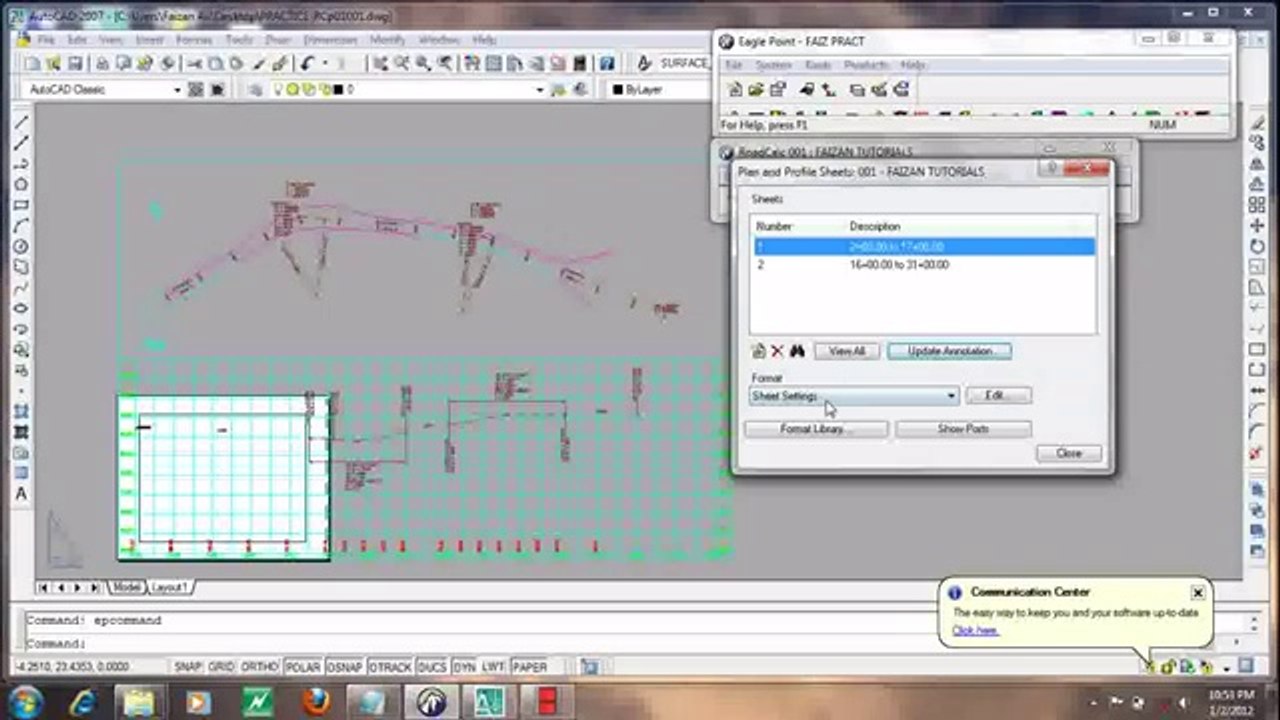1280x720 pixels.
Task: Click the new sheet icon in the dialog
Action: point(758,351)
